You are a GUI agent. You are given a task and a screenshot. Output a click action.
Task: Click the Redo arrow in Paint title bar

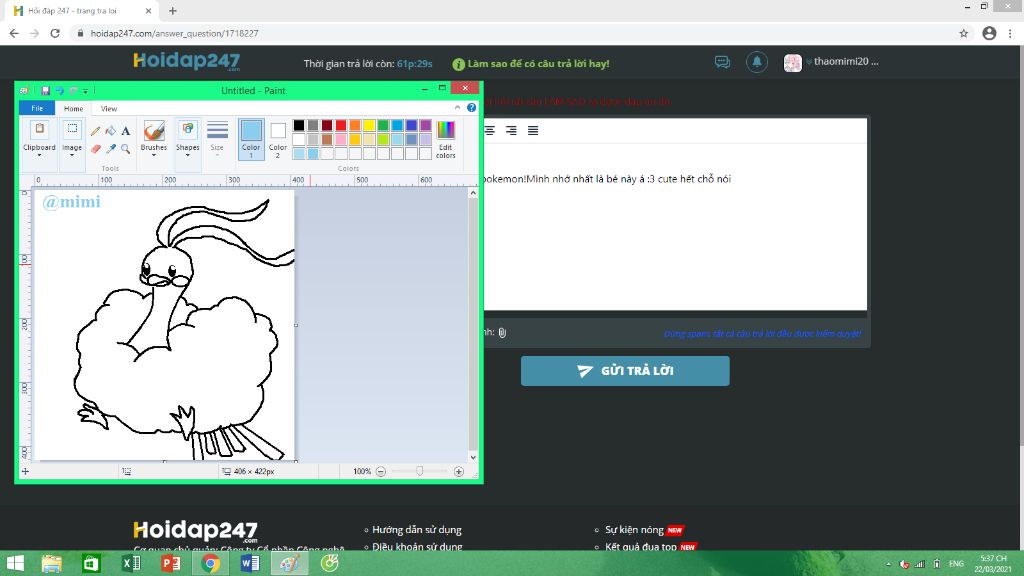[x=73, y=91]
